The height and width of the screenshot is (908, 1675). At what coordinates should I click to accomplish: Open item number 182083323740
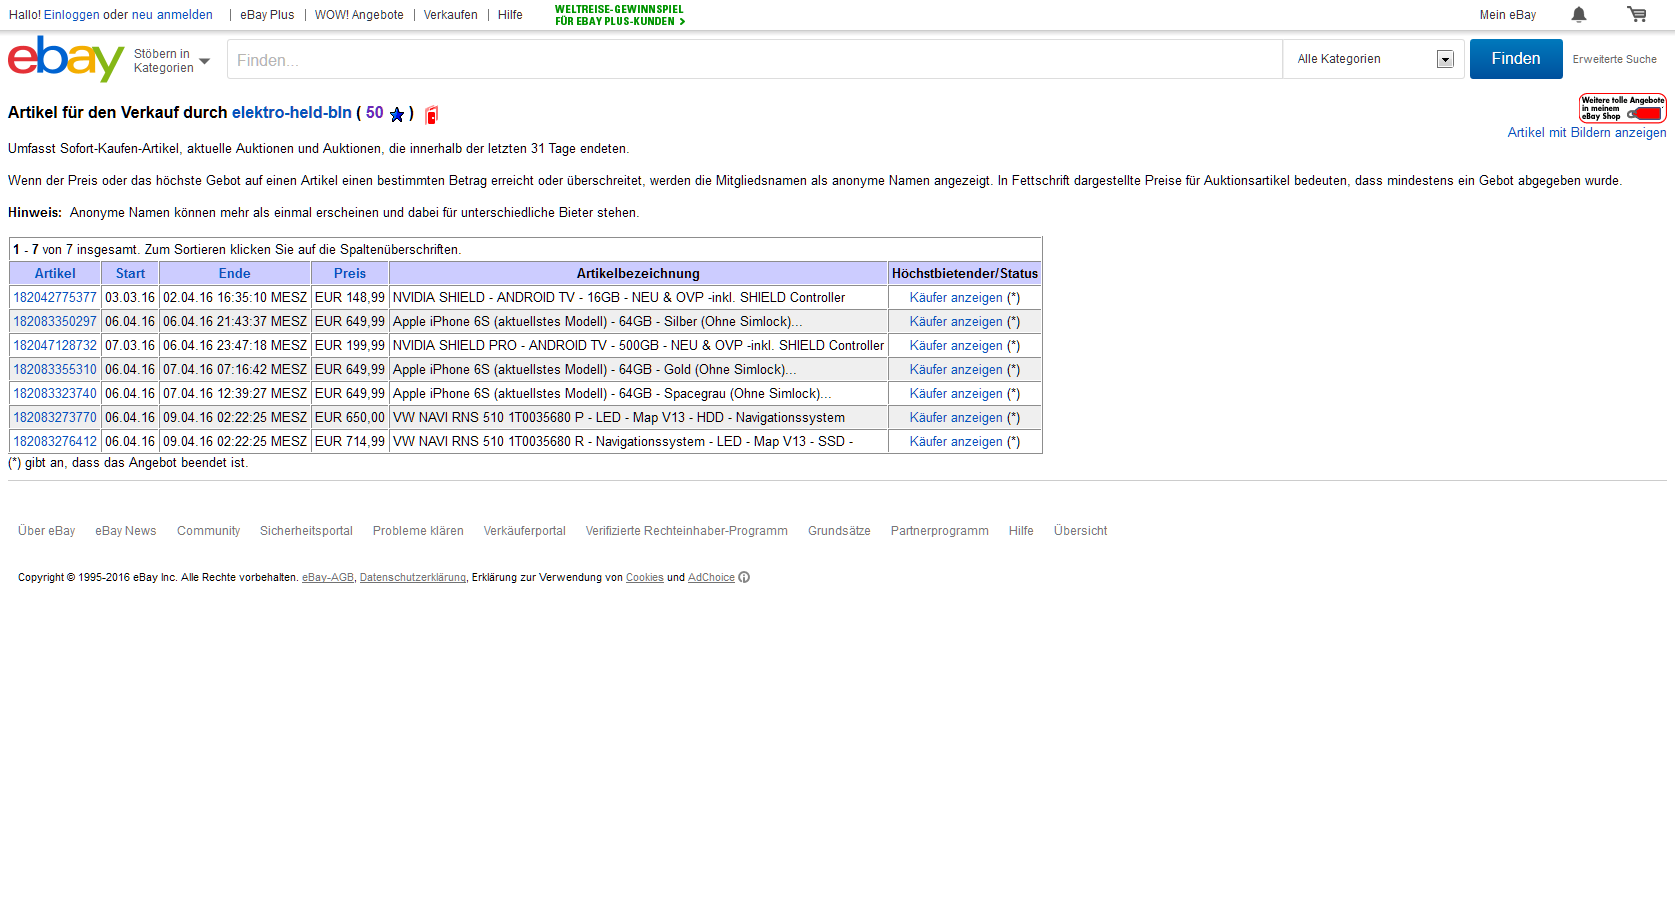[x=55, y=393]
